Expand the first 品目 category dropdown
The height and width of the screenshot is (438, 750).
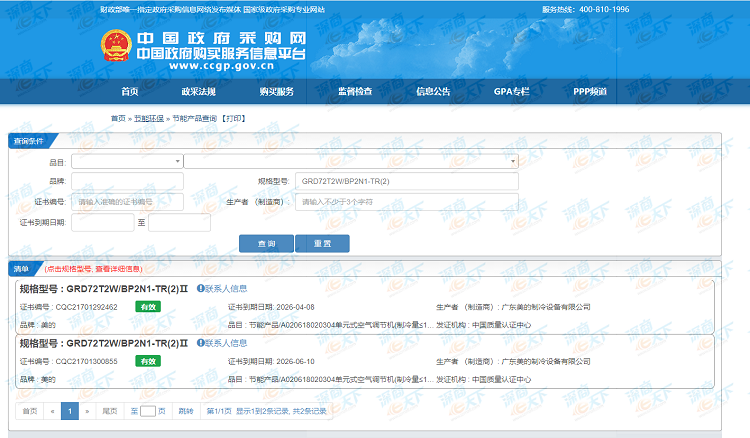click(x=127, y=162)
